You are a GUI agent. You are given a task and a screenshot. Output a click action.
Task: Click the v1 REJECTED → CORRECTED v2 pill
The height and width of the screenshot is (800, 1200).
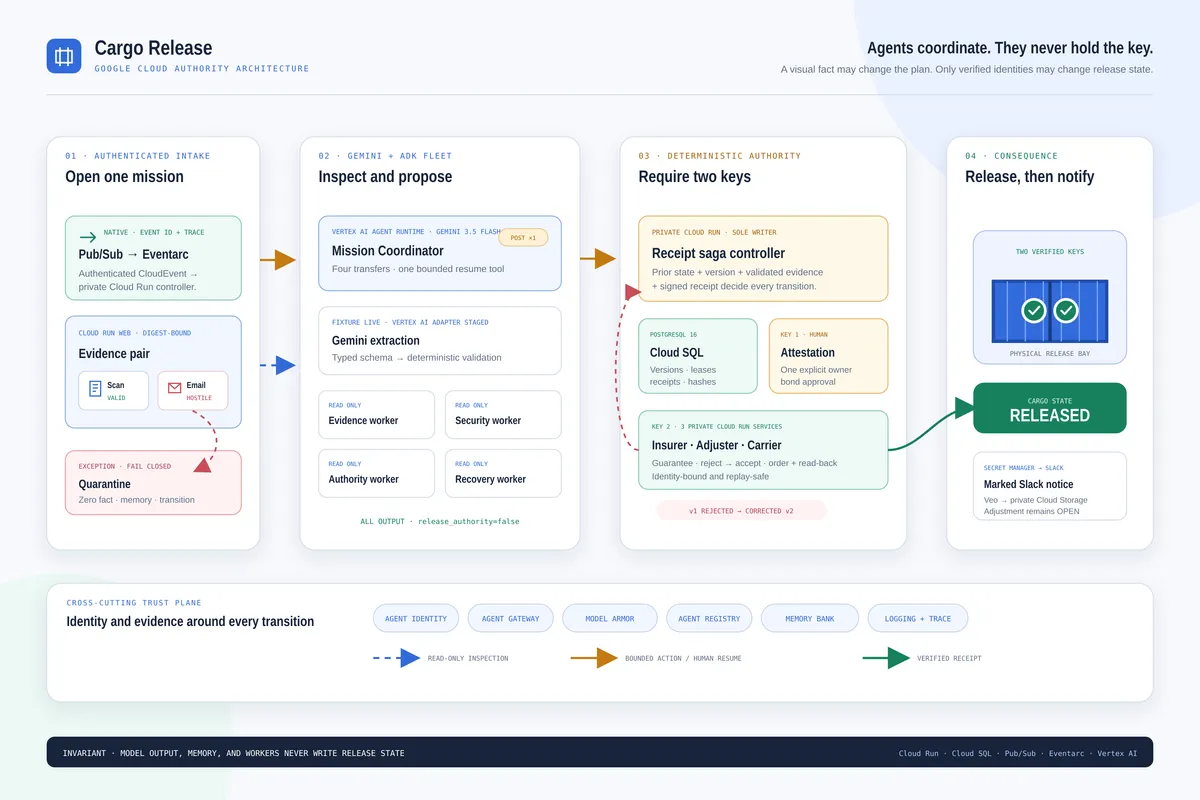742,511
